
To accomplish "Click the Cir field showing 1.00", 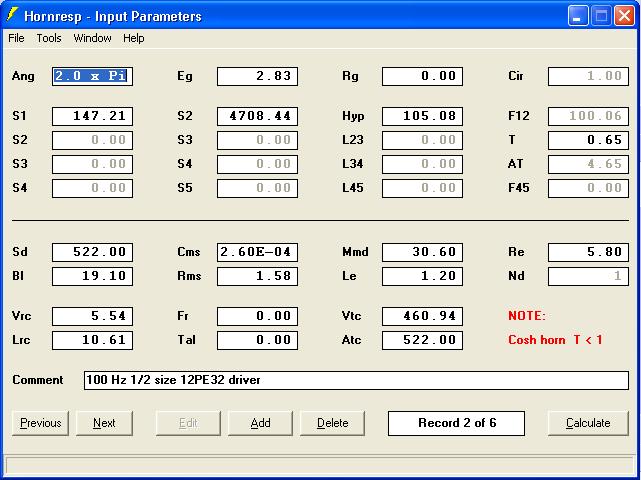I will (588, 76).
